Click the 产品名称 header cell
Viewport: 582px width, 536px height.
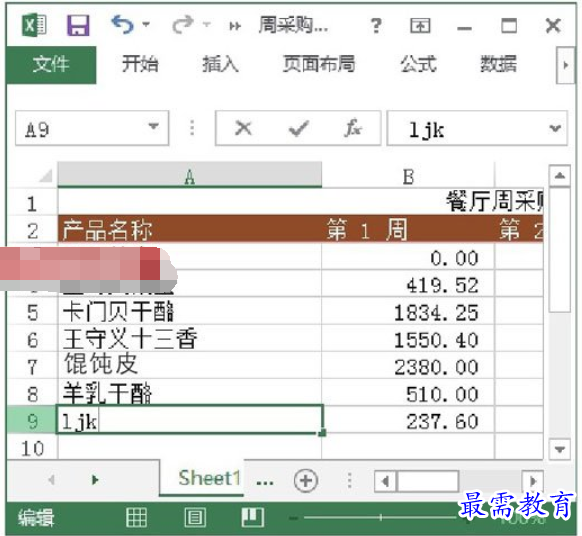click(190, 229)
